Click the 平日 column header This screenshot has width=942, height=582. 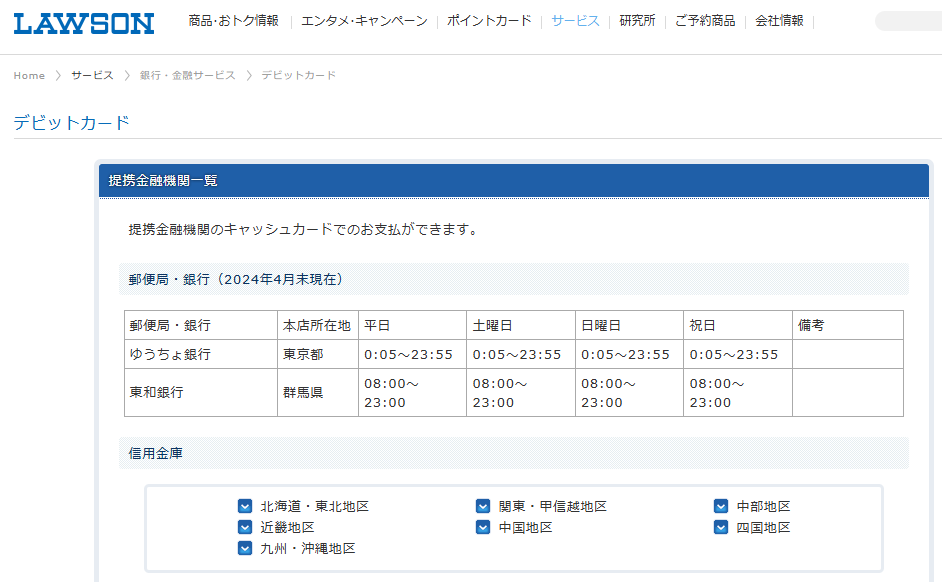[412, 326]
